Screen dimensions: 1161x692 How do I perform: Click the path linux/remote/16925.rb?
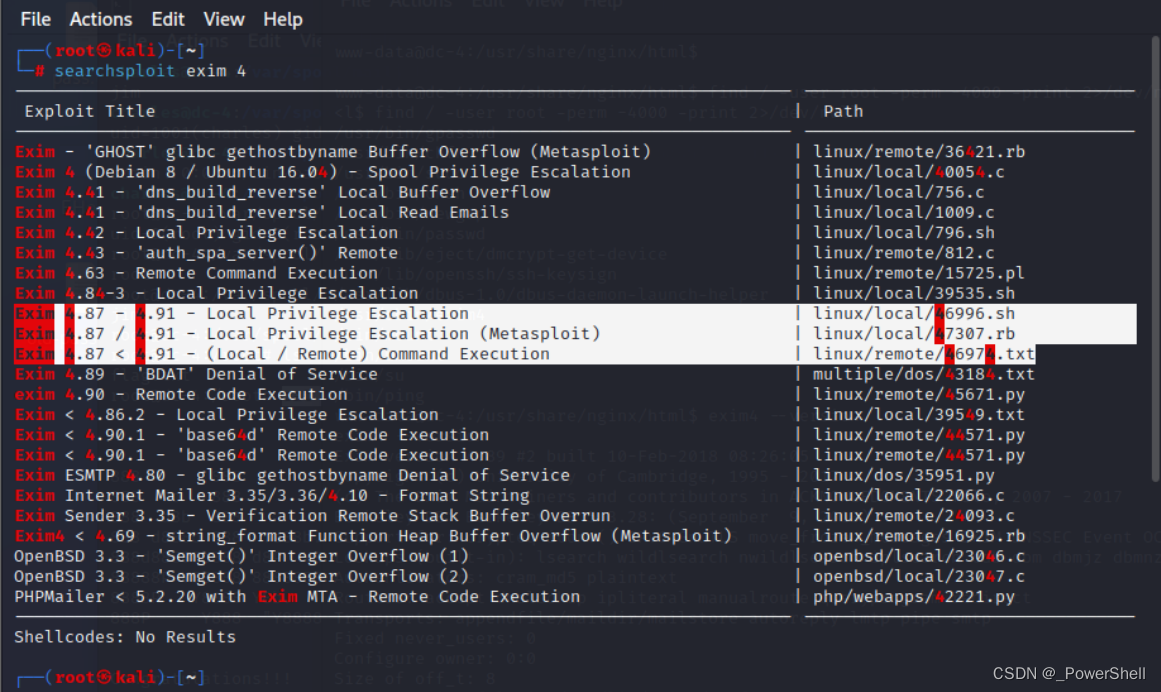click(x=919, y=536)
